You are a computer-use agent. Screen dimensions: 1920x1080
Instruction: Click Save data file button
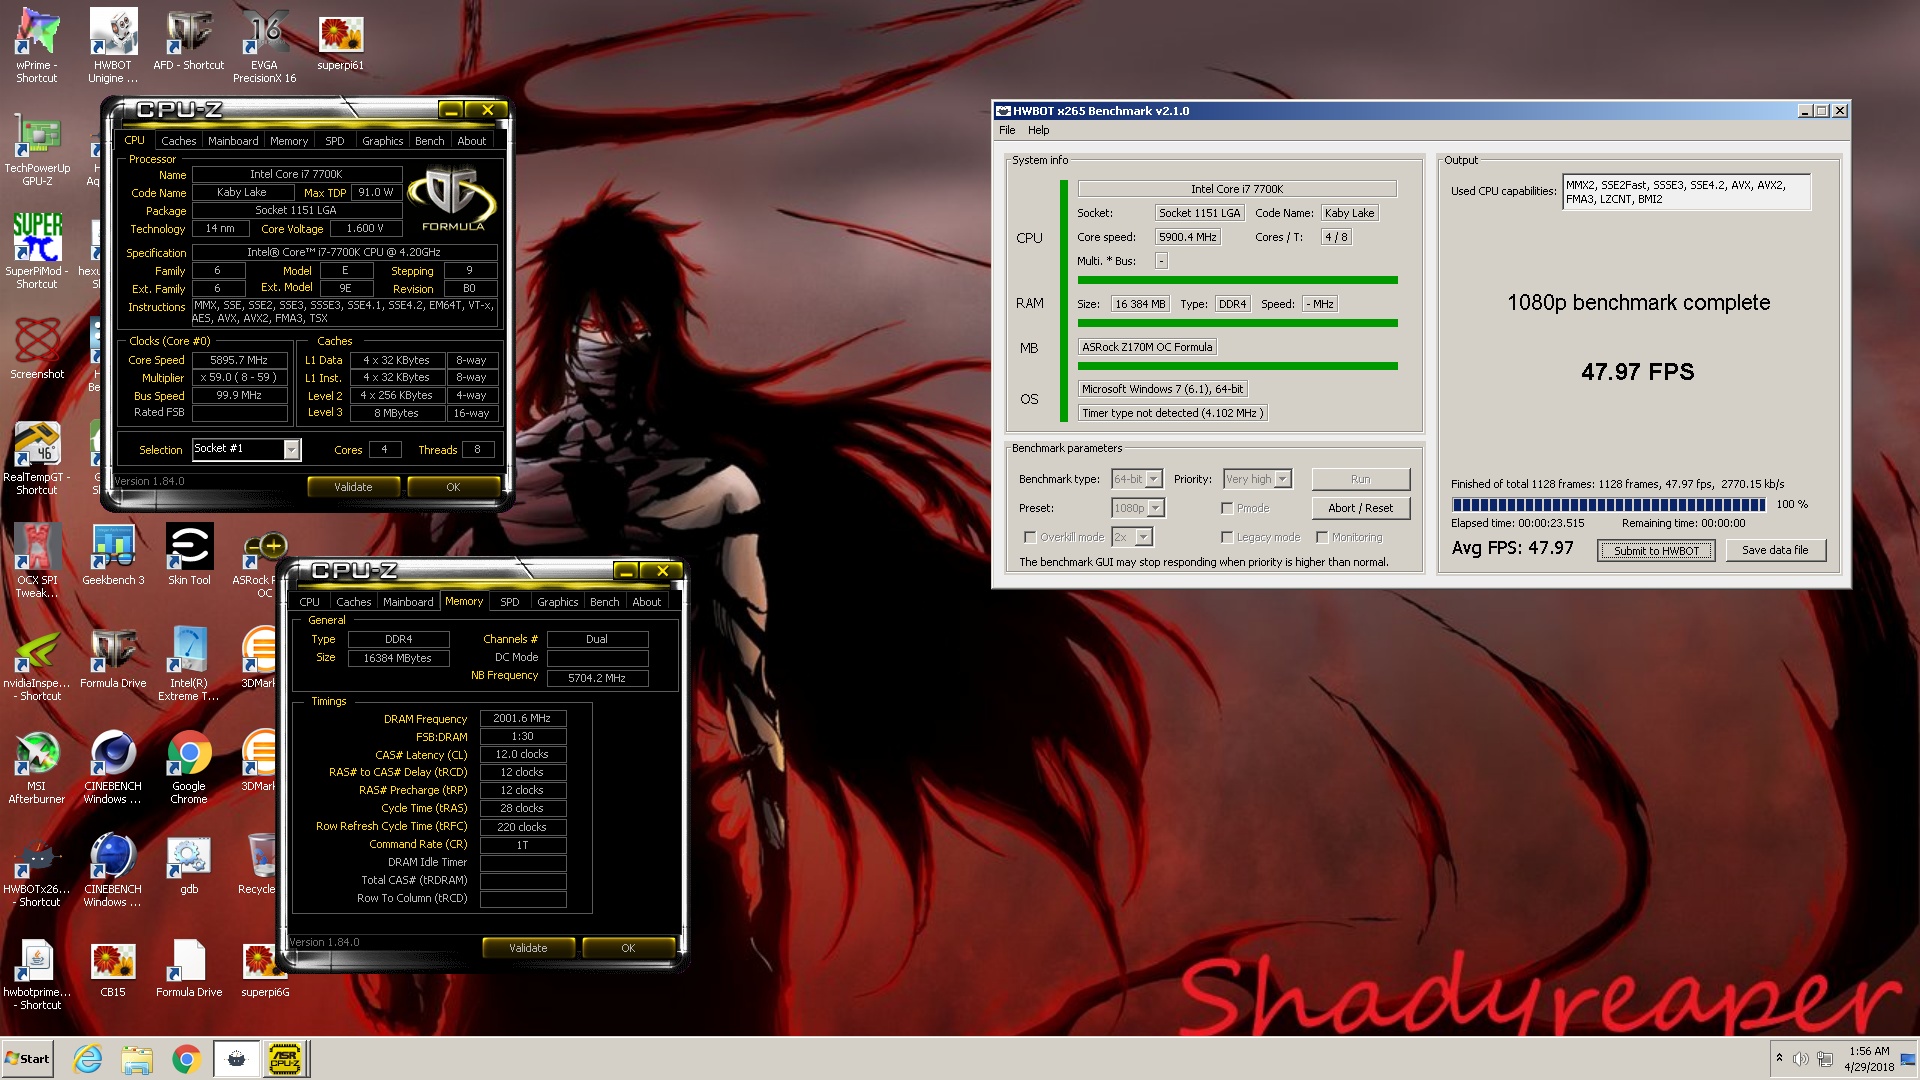pyautogui.click(x=1775, y=550)
